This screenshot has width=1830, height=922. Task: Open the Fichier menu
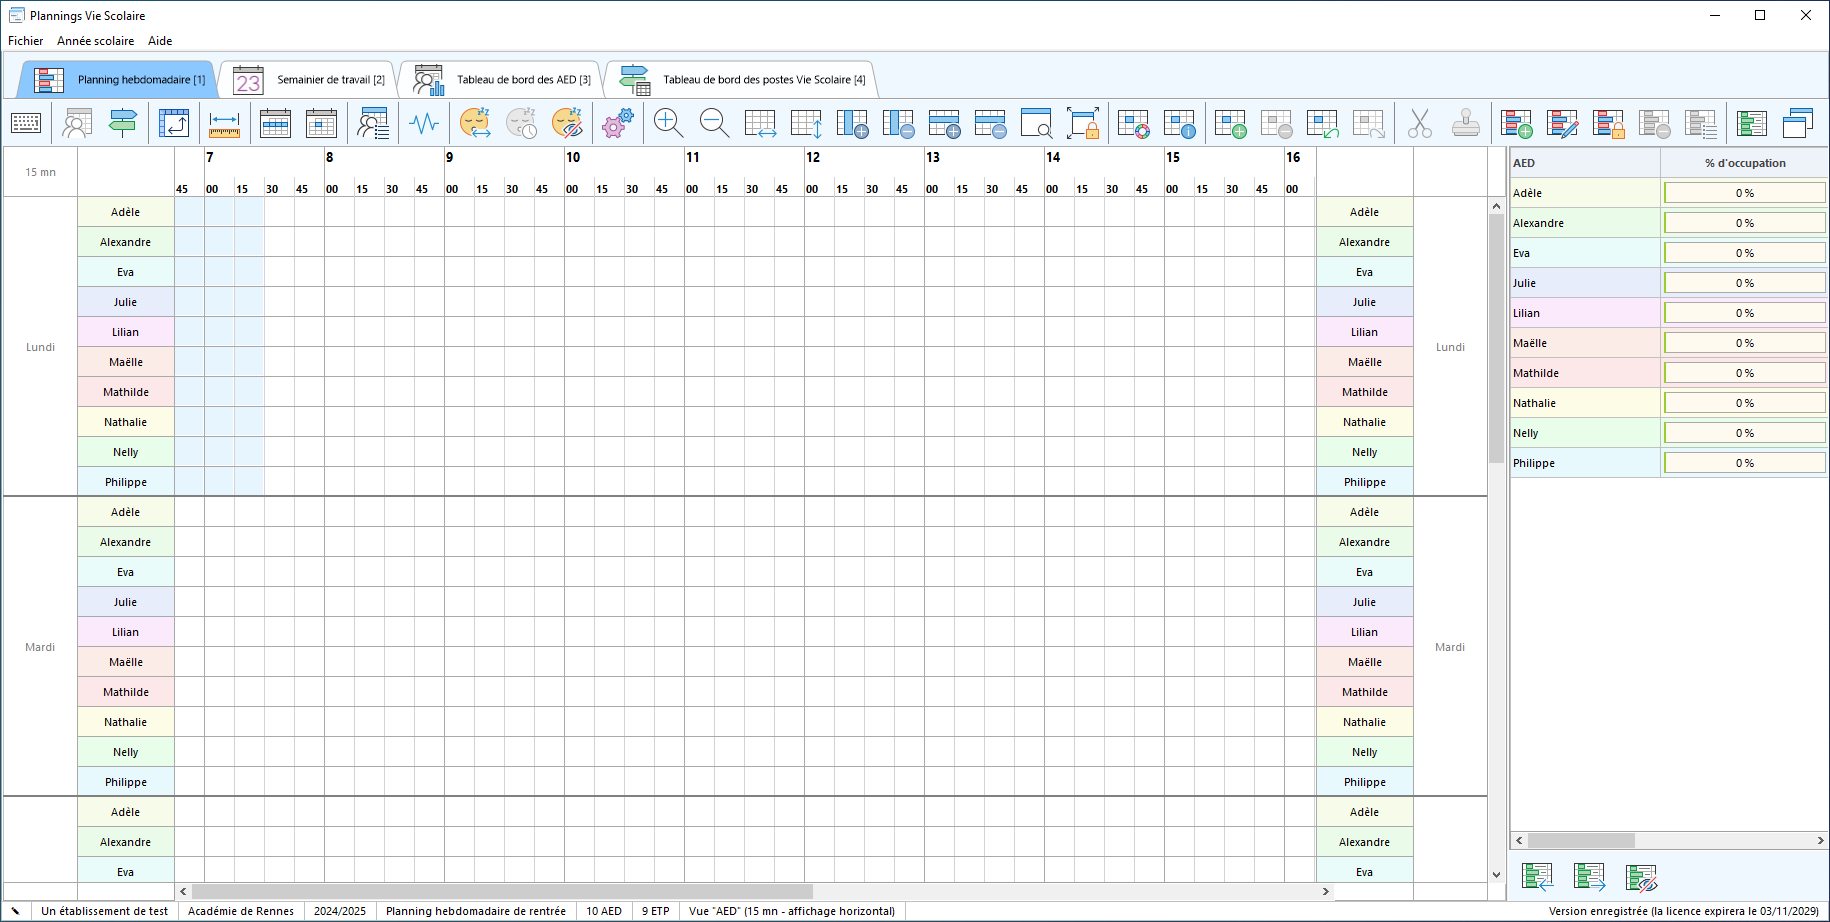(26, 41)
